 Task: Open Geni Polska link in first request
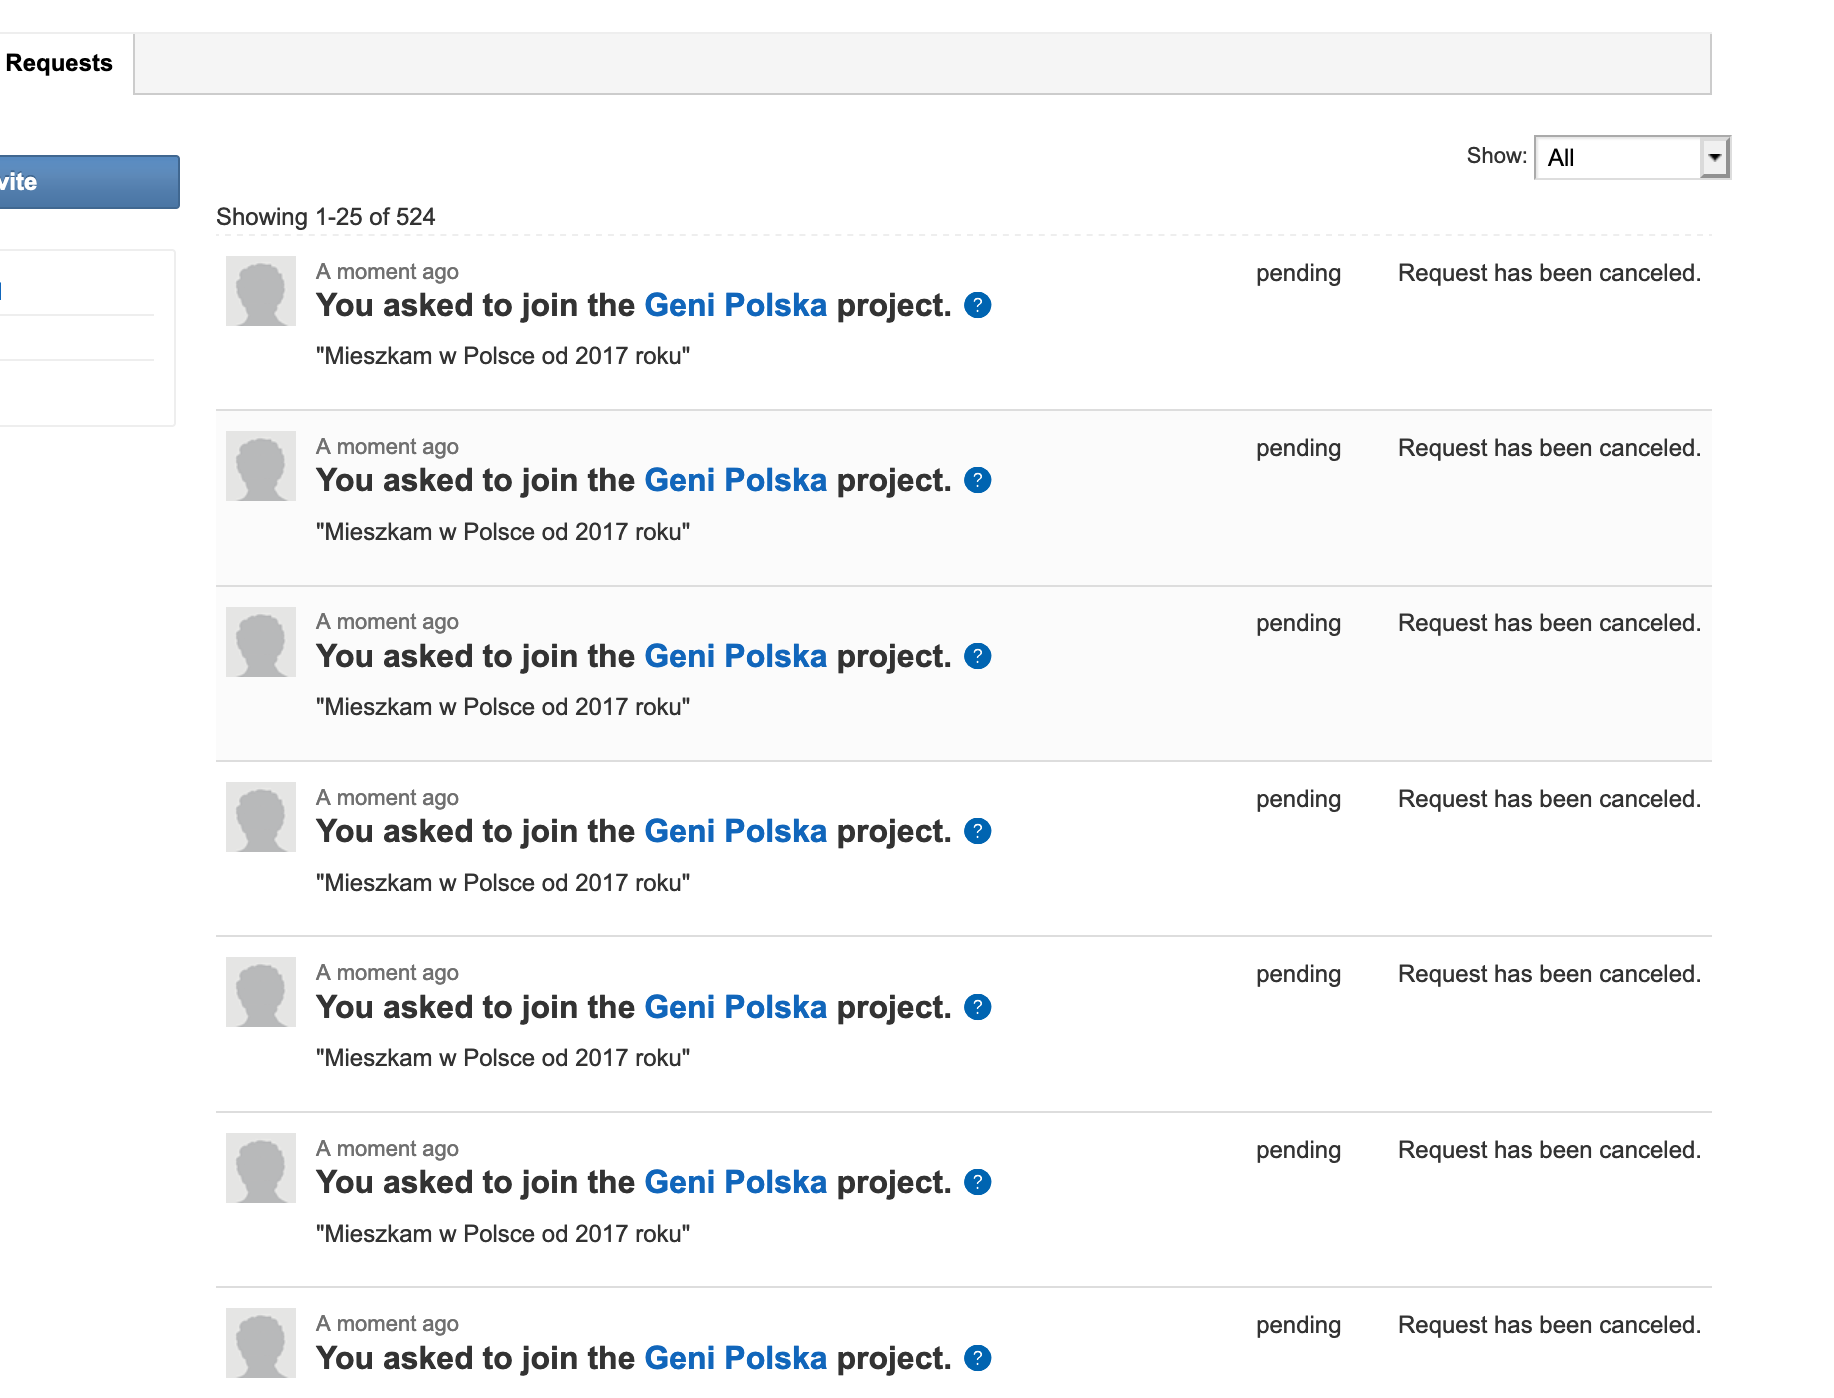coord(735,305)
